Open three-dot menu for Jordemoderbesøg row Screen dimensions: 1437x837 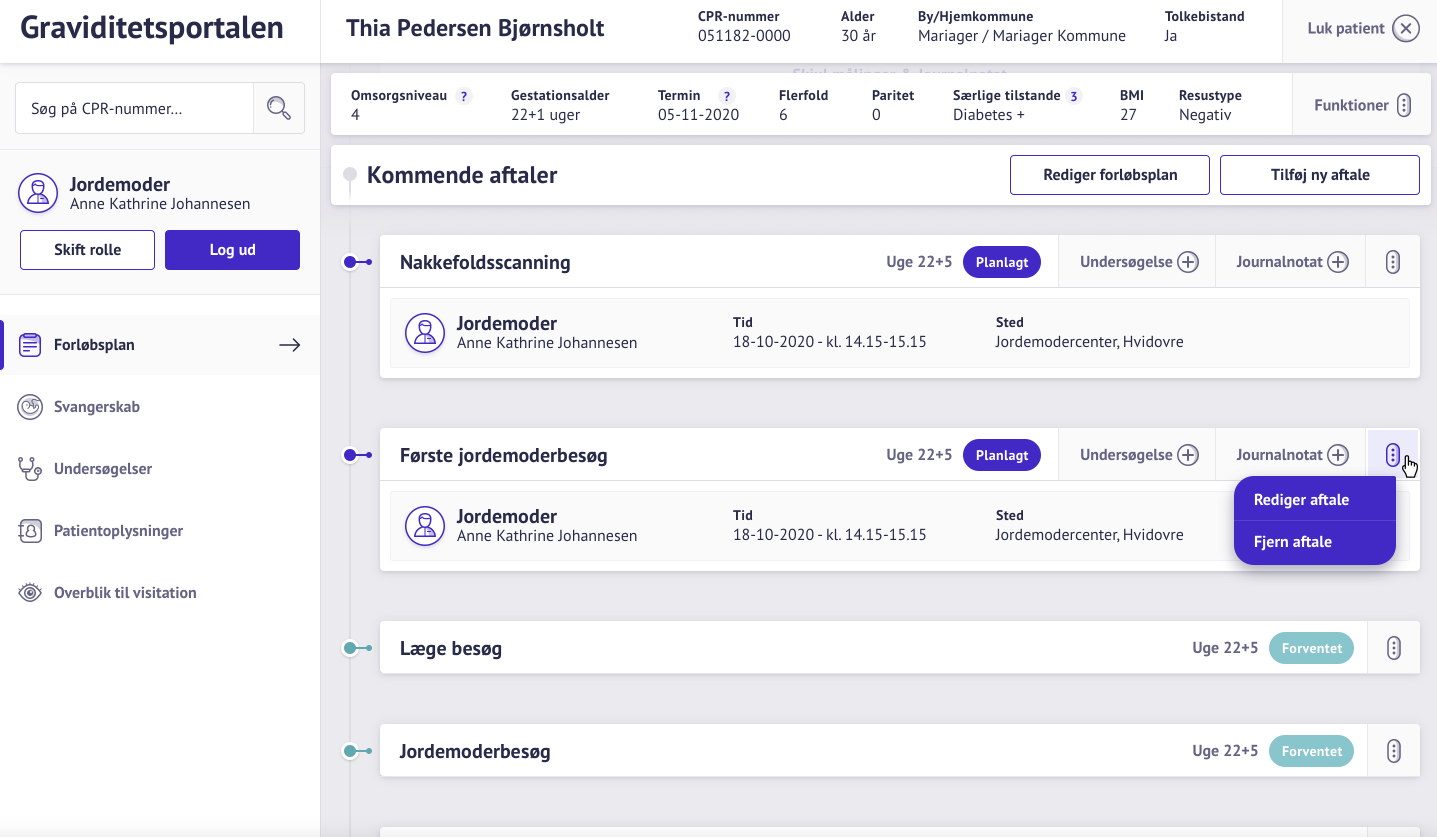[x=1393, y=751]
